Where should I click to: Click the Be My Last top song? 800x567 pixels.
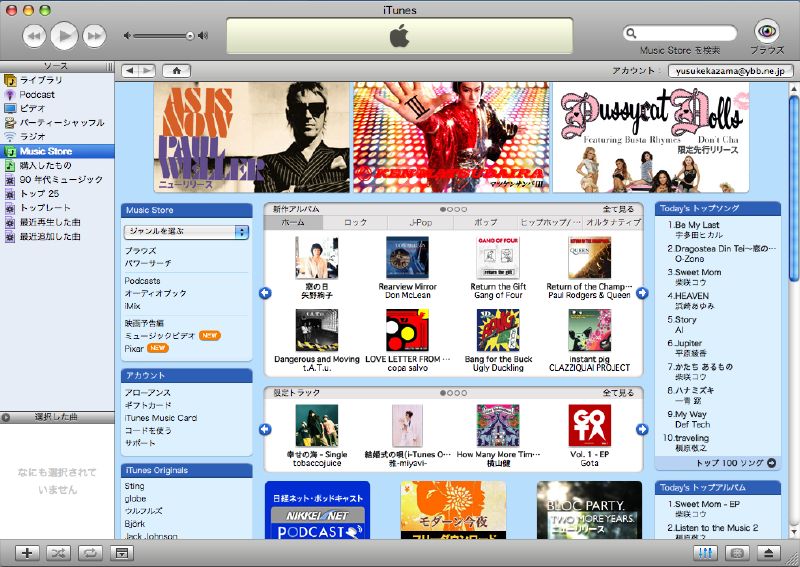(697, 225)
